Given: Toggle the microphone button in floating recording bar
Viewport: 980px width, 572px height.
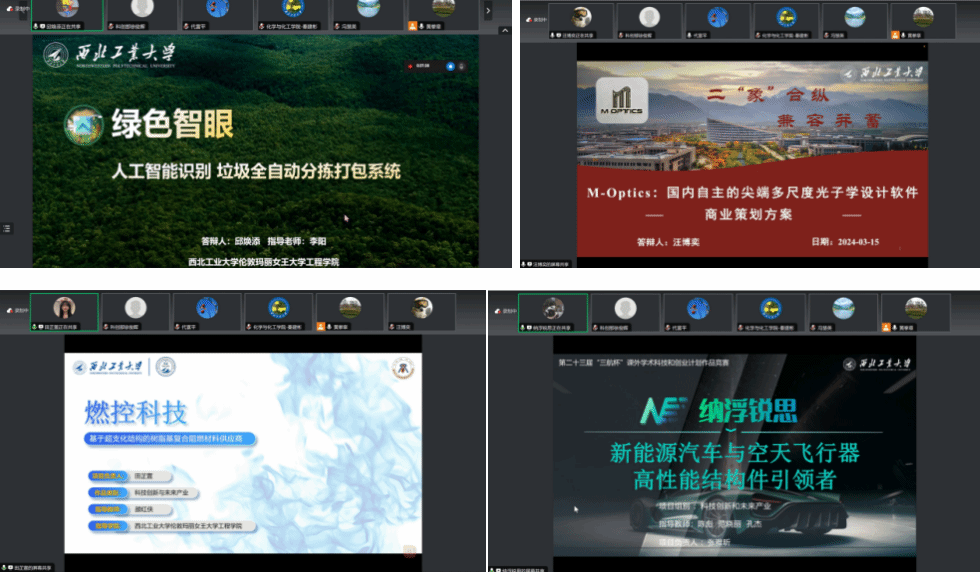Looking at the screenshot, I should (461, 66).
